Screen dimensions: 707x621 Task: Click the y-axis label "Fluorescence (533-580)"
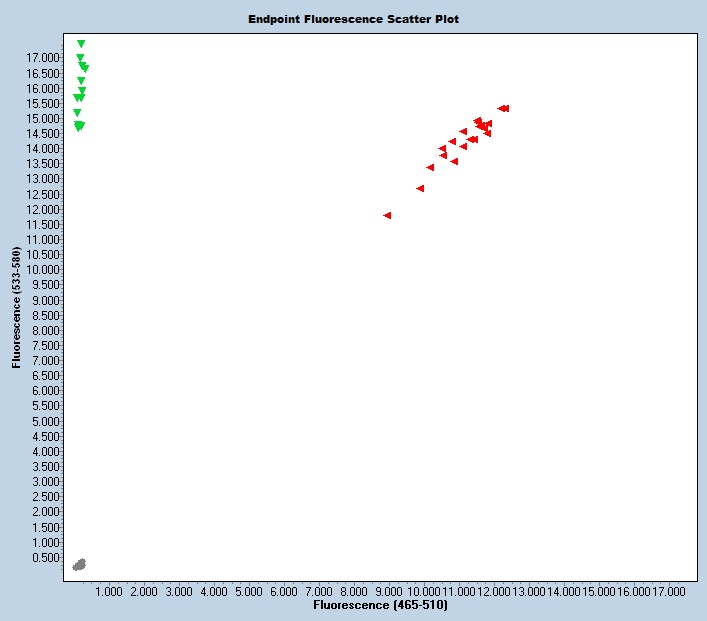(x=17, y=307)
